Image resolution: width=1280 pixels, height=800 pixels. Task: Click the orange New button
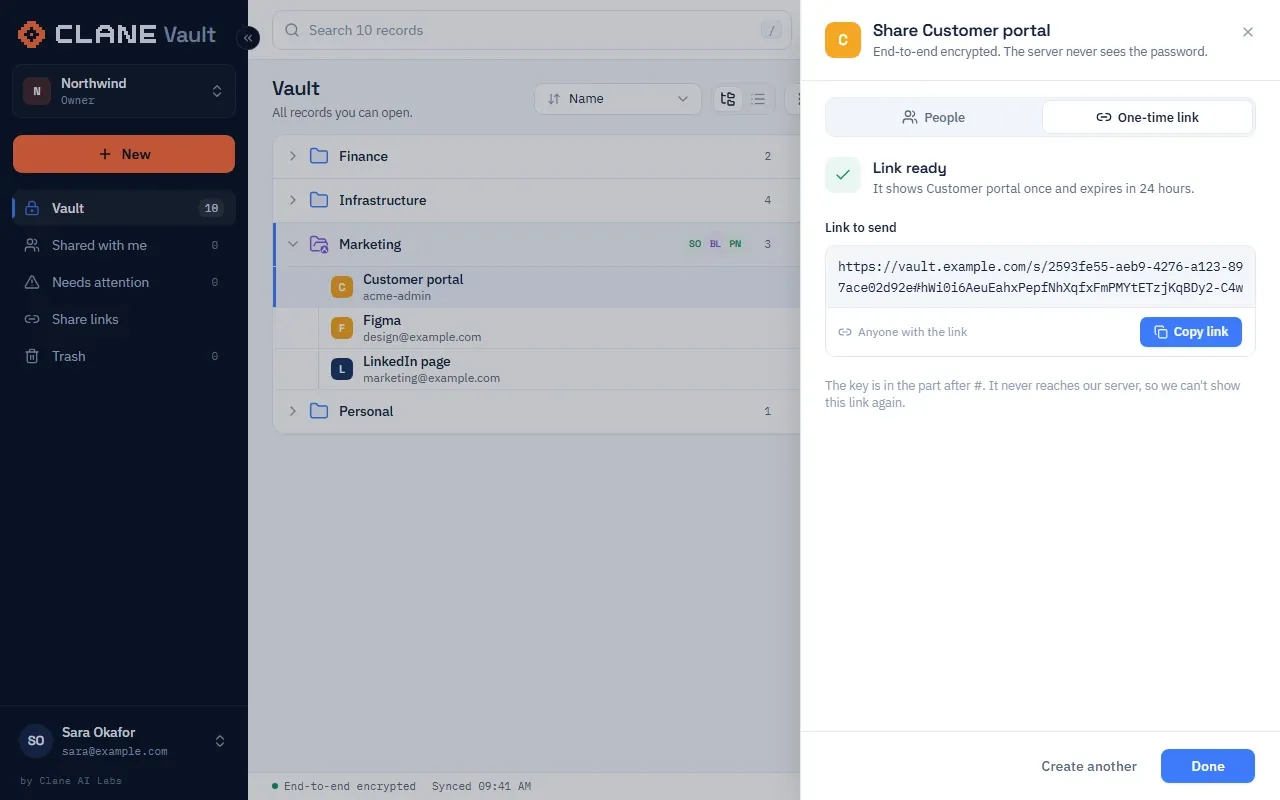click(x=124, y=154)
